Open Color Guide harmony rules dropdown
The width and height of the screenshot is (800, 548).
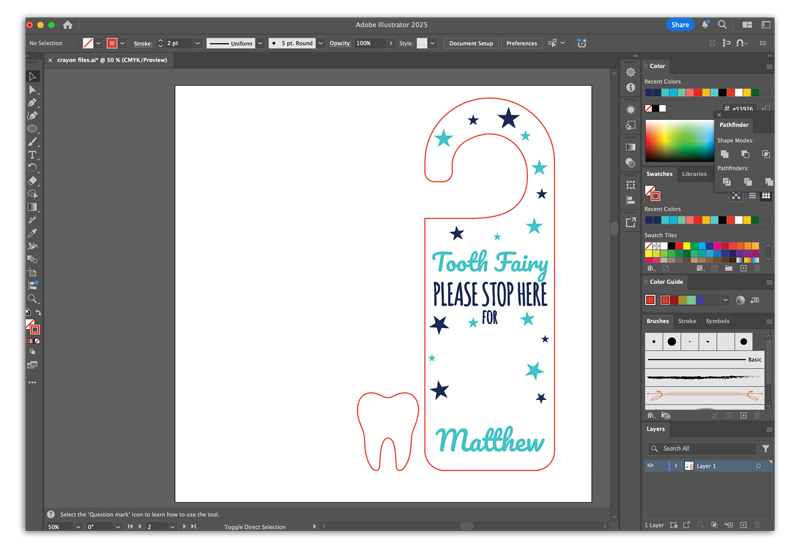(725, 300)
